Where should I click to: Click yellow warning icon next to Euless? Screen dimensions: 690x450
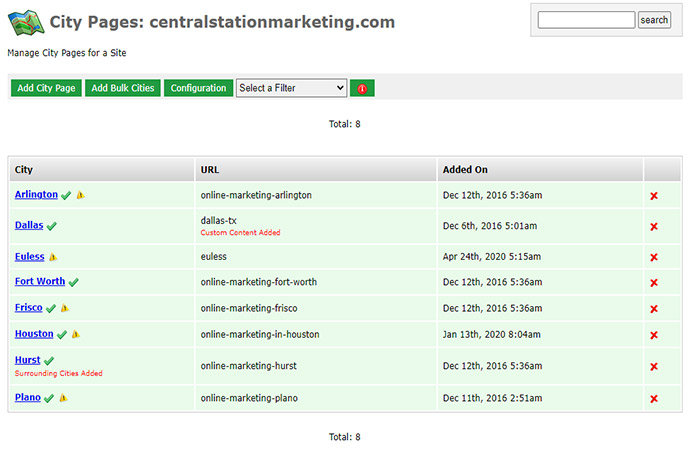53,257
